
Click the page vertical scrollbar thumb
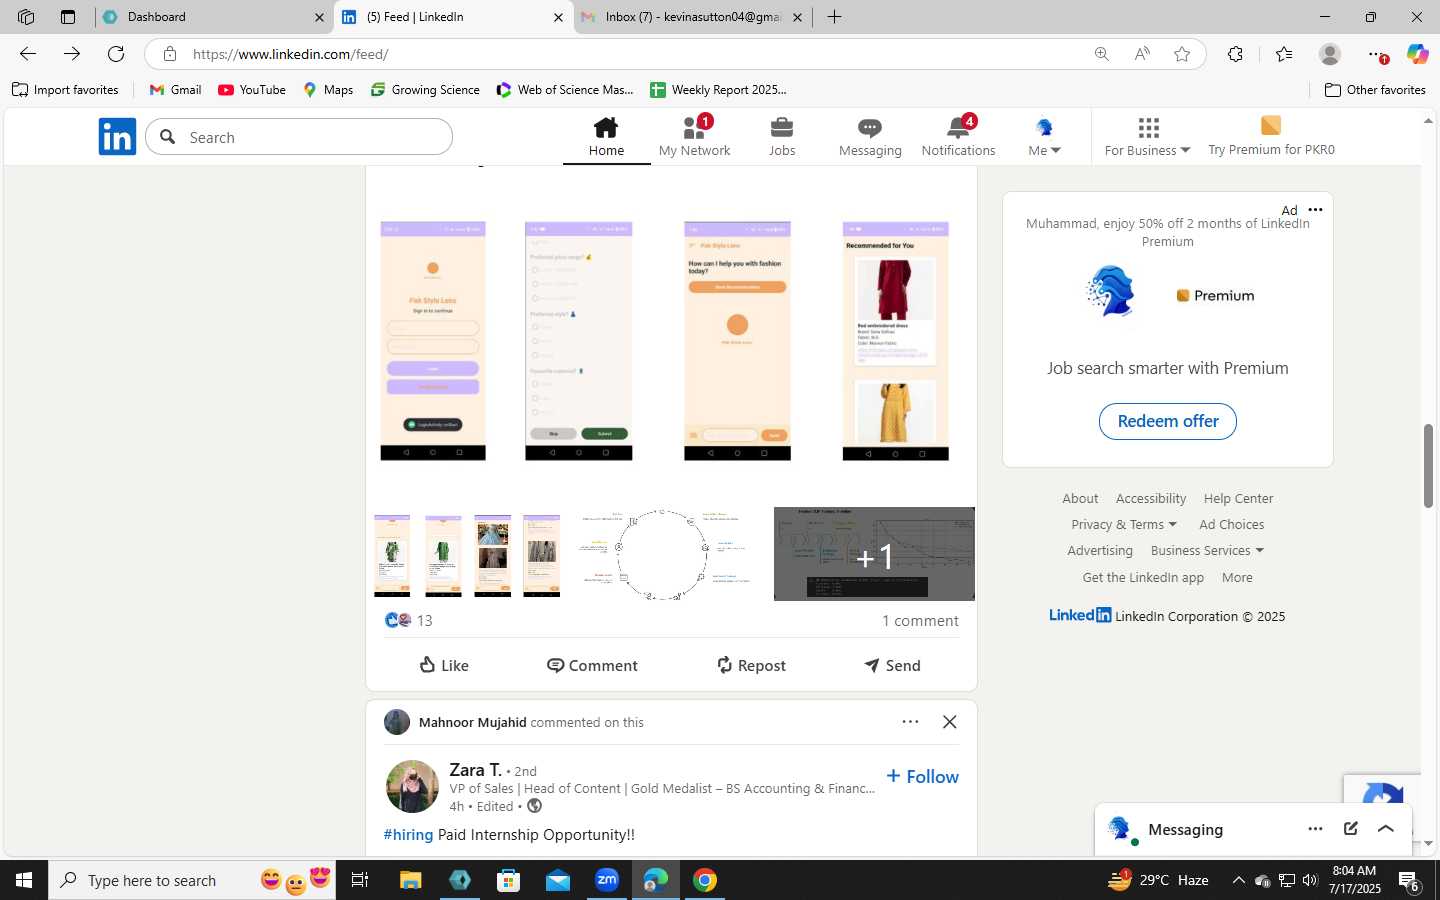[1428, 466]
